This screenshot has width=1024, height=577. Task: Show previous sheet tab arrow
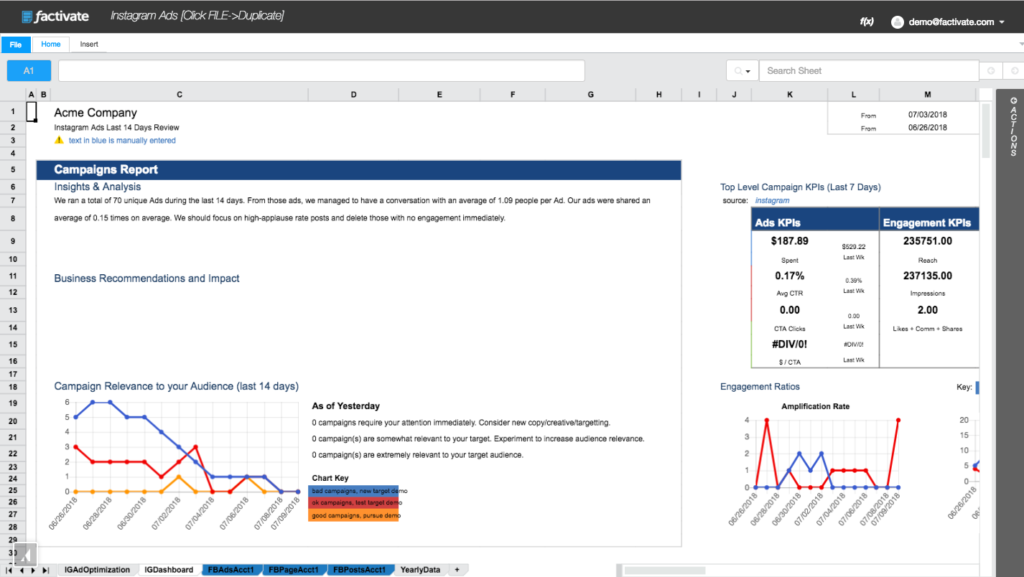point(22,570)
